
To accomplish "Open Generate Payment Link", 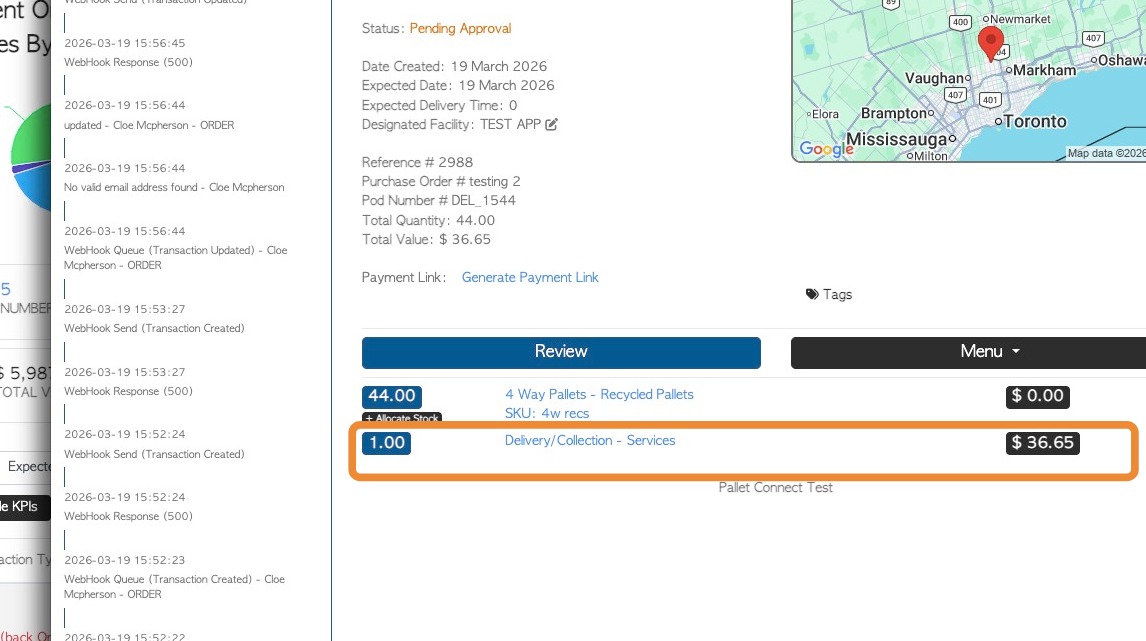I will 530,277.
